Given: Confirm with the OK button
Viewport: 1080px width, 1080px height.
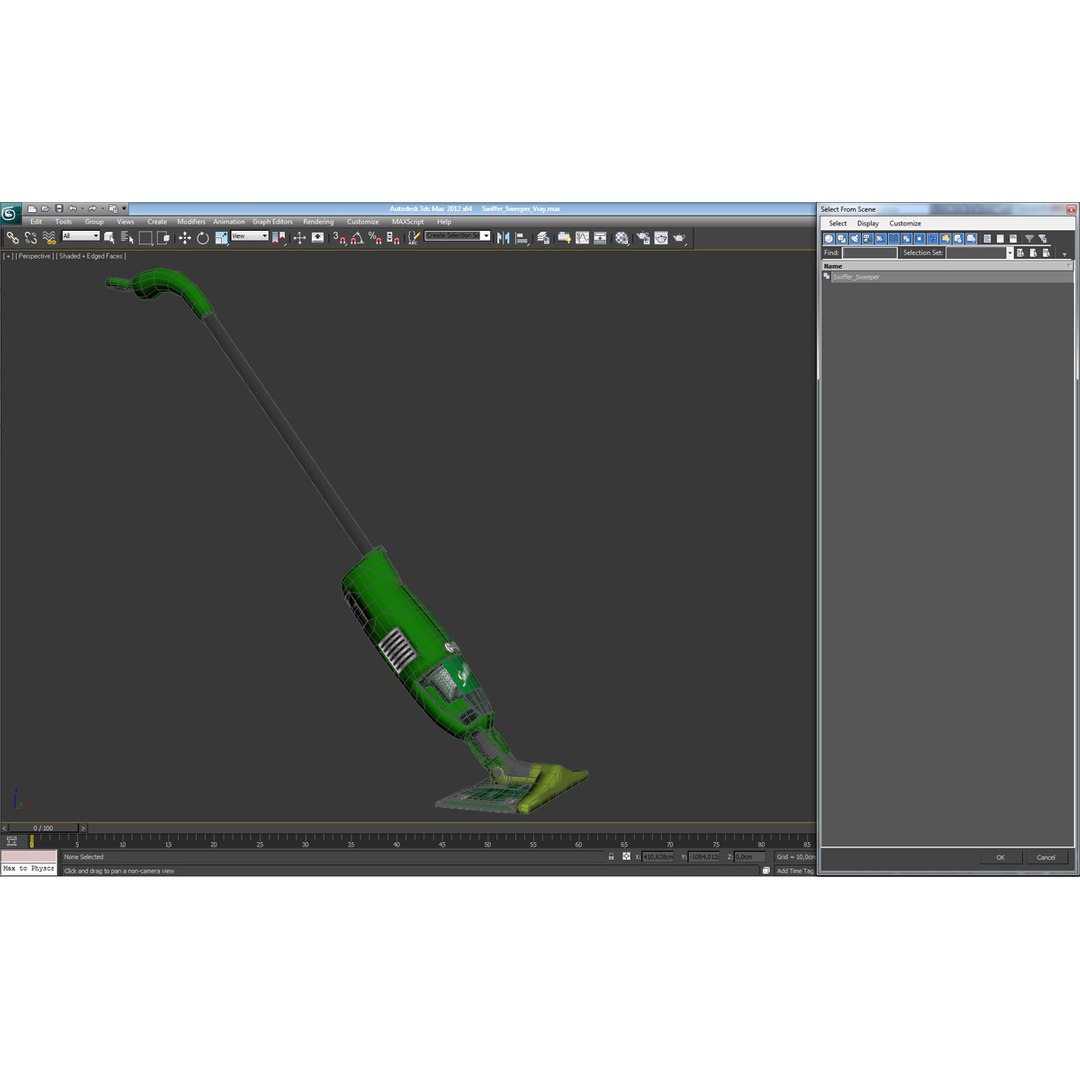Looking at the screenshot, I should [1000, 858].
